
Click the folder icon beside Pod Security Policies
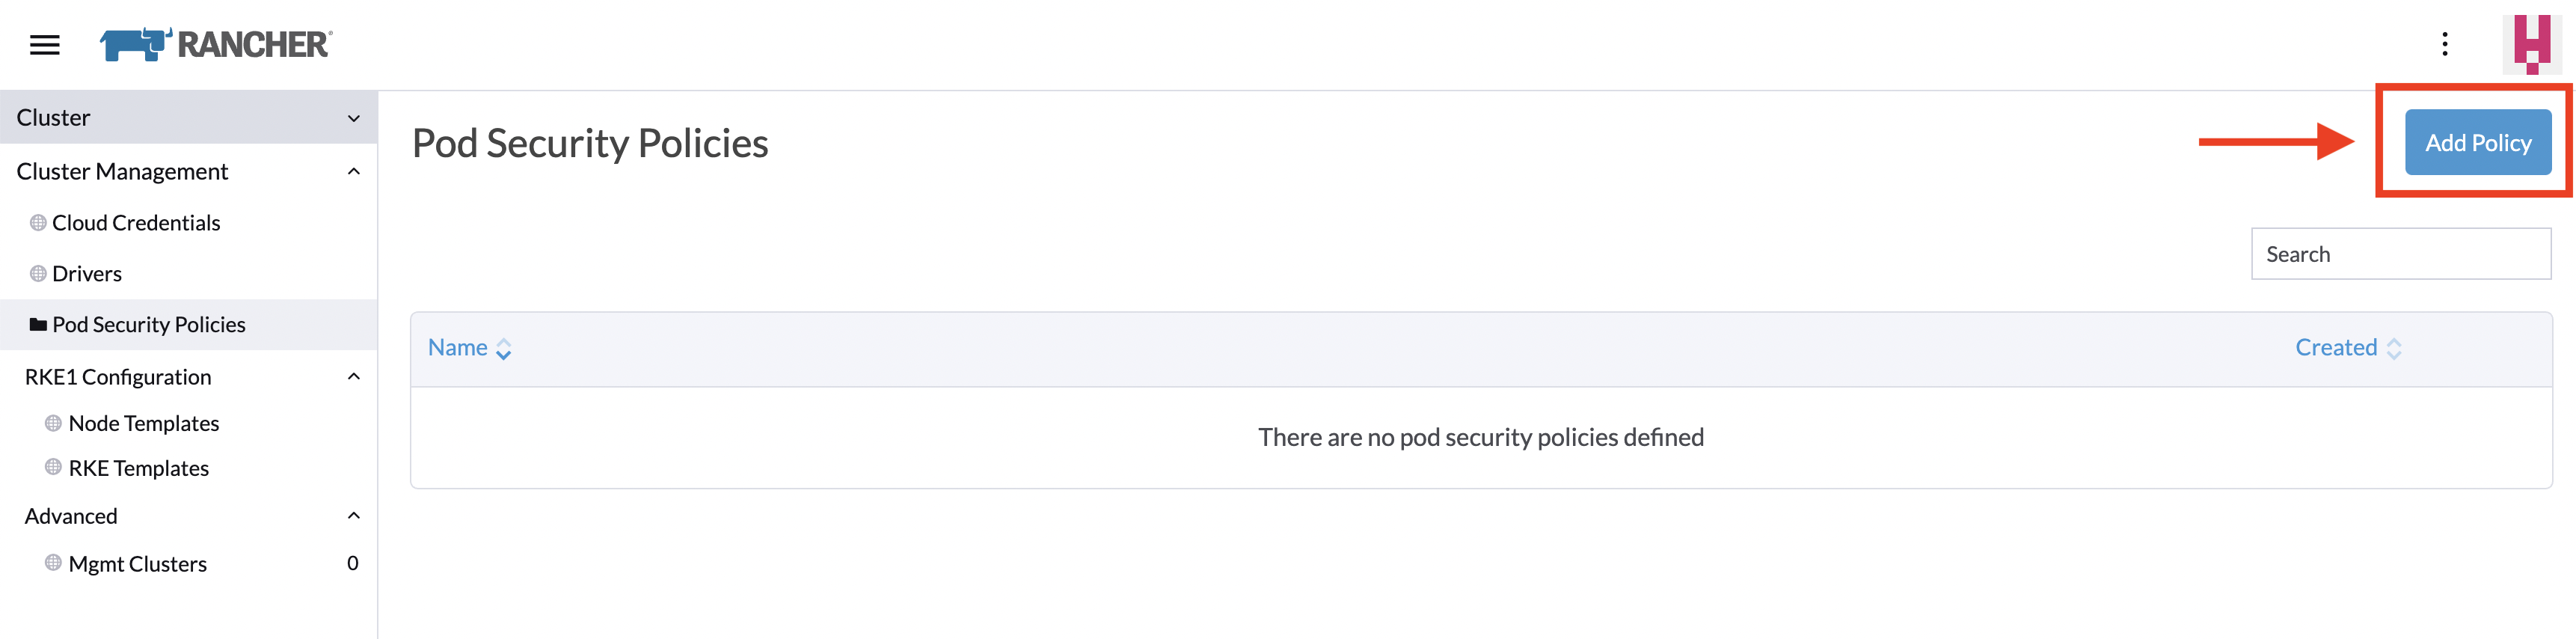[x=38, y=324]
